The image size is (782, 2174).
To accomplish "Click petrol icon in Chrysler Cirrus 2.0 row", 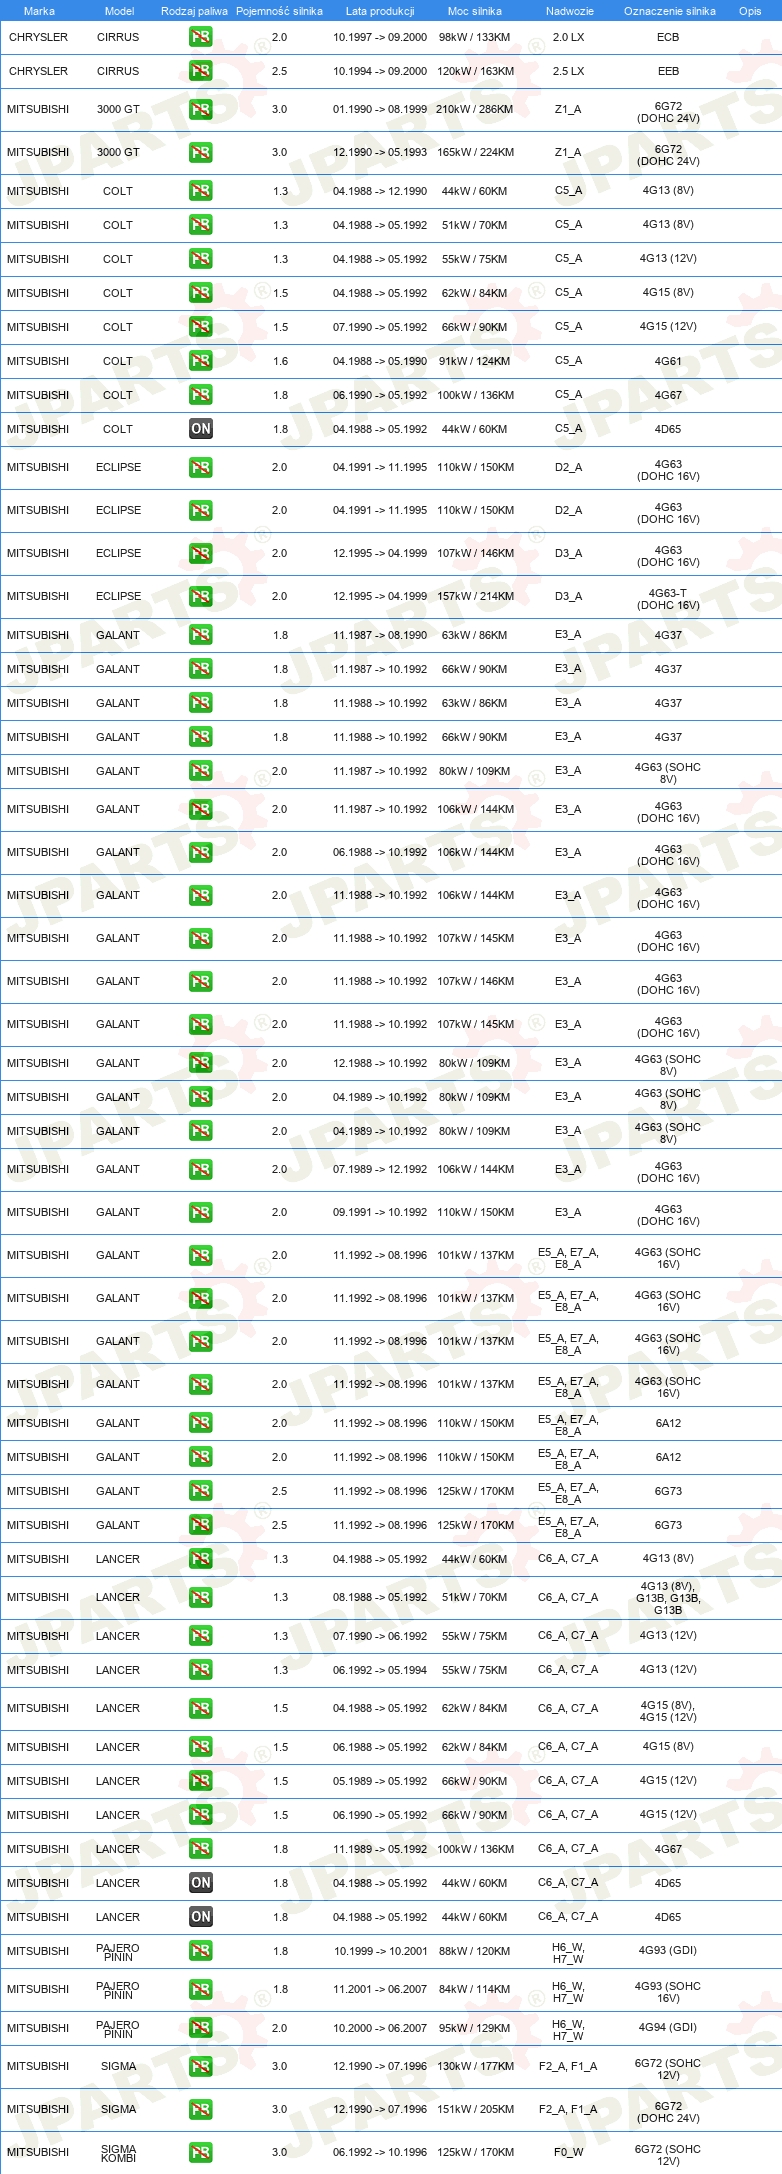I will coord(200,37).
